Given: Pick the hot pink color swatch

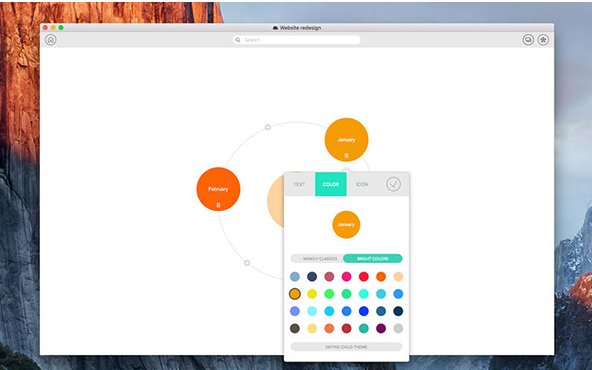Looking at the screenshot, I should (346, 276).
